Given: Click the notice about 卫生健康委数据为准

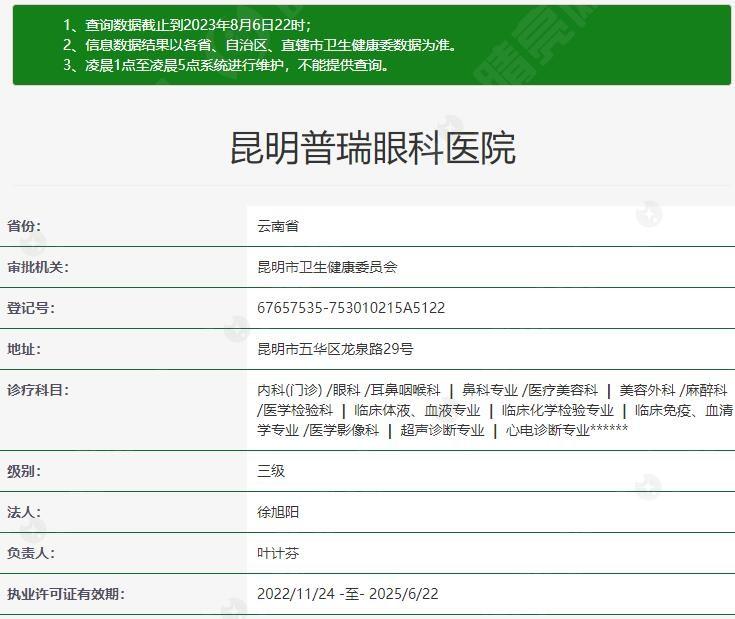Looking at the screenshot, I should pyautogui.click(x=260, y=45).
